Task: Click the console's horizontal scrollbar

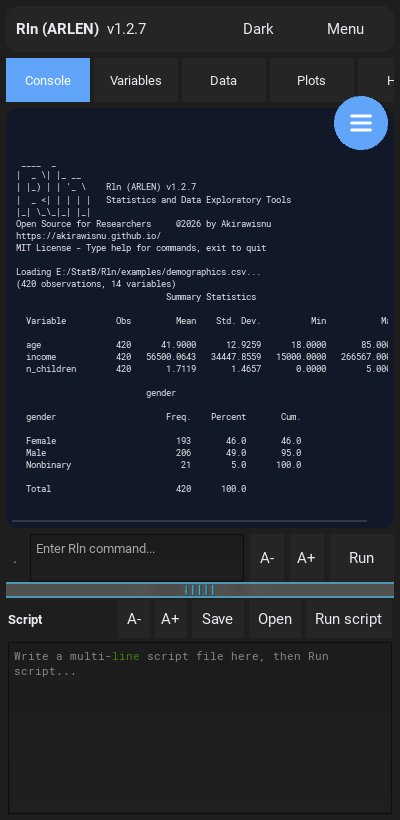Action: (x=189, y=521)
